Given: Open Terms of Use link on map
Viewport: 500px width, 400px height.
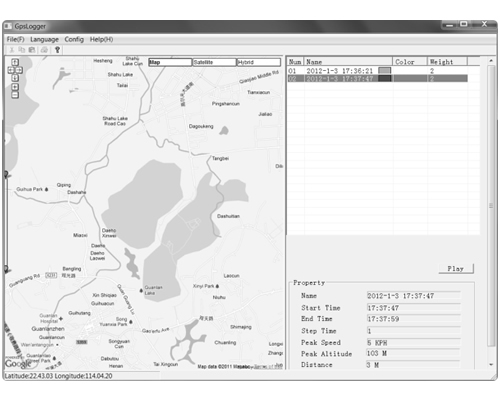Looking at the screenshot, I should tap(268, 366).
